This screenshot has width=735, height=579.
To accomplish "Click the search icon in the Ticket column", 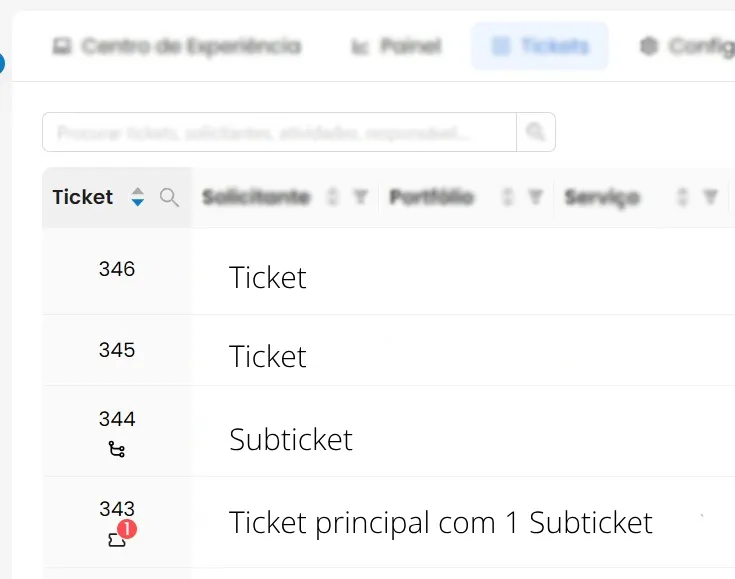I will coord(169,197).
